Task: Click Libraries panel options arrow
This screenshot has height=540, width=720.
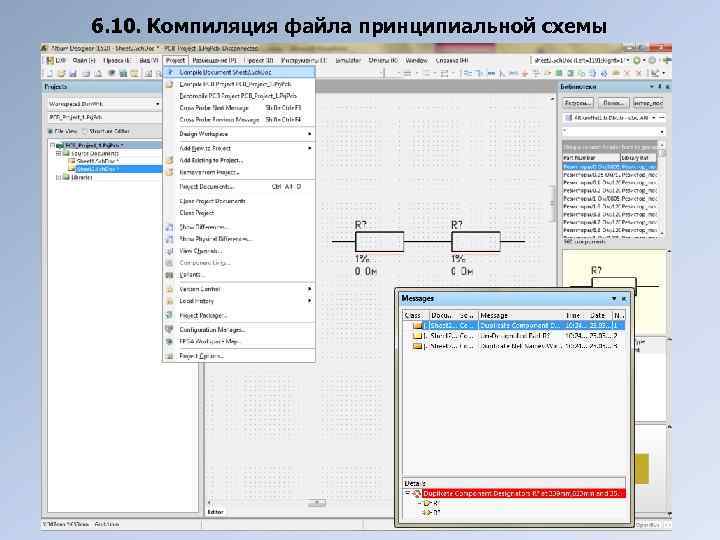Action: coord(652,86)
